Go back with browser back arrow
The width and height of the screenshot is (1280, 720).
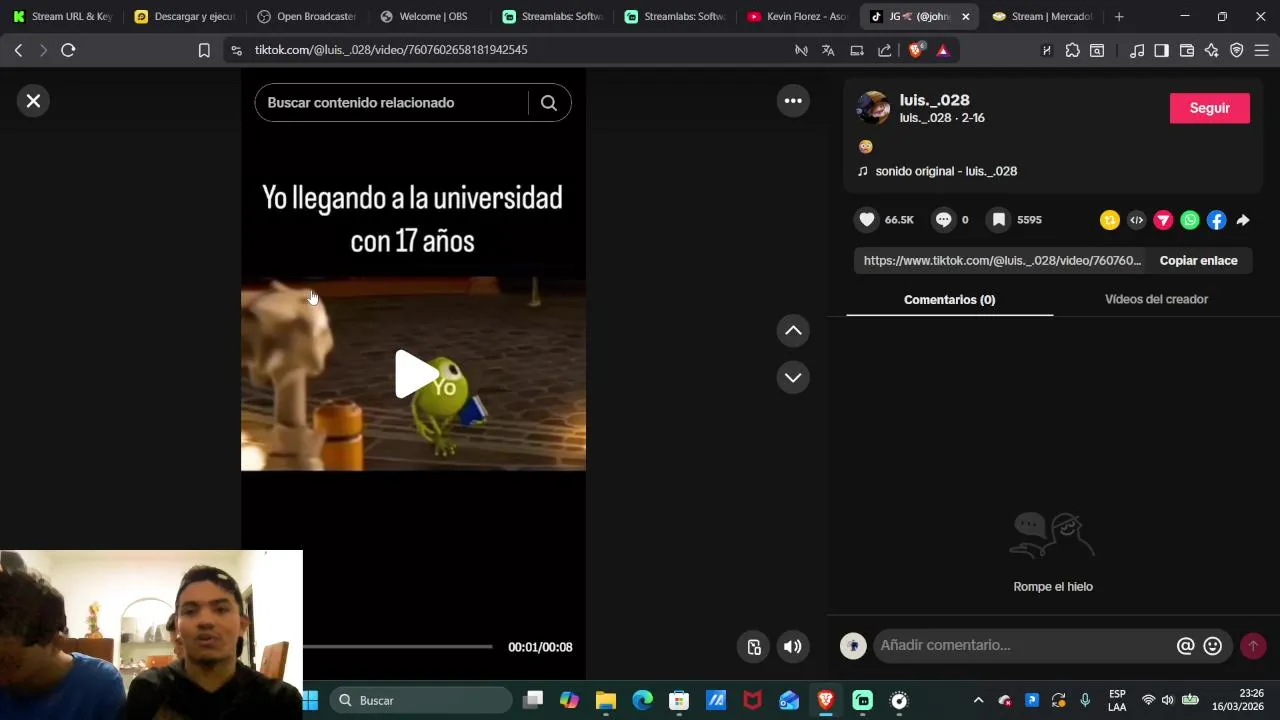[18, 50]
